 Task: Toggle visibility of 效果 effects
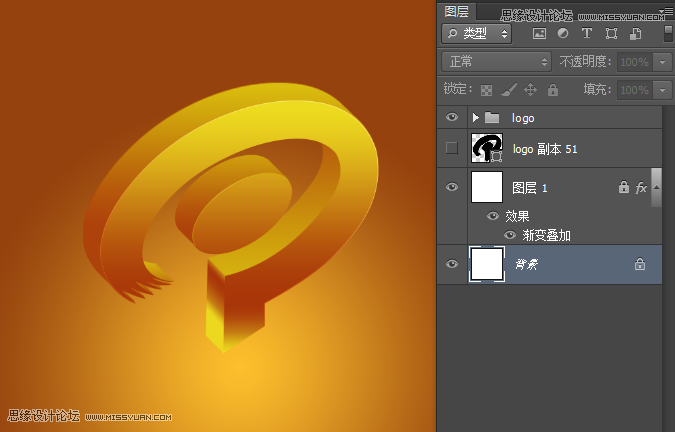point(492,216)
